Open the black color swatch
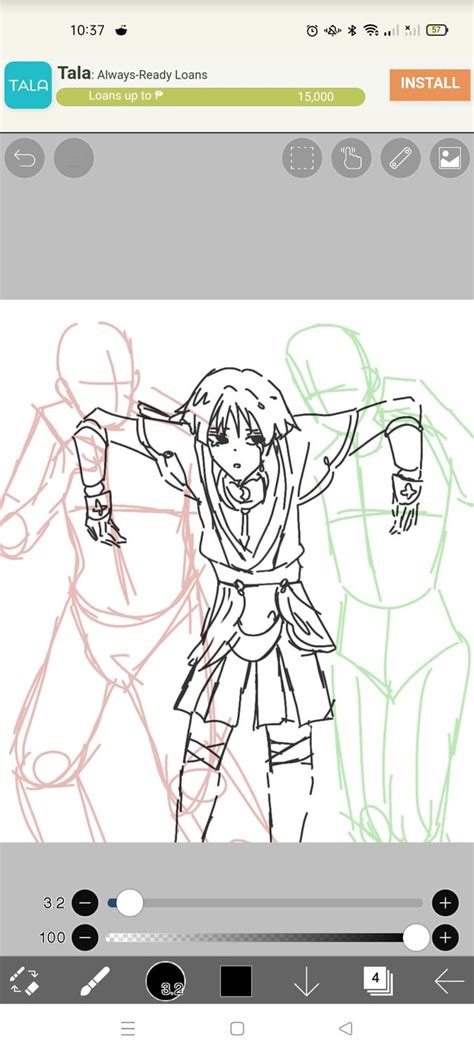This screenshot has height=1053, width=474. [x=236, y=981]
